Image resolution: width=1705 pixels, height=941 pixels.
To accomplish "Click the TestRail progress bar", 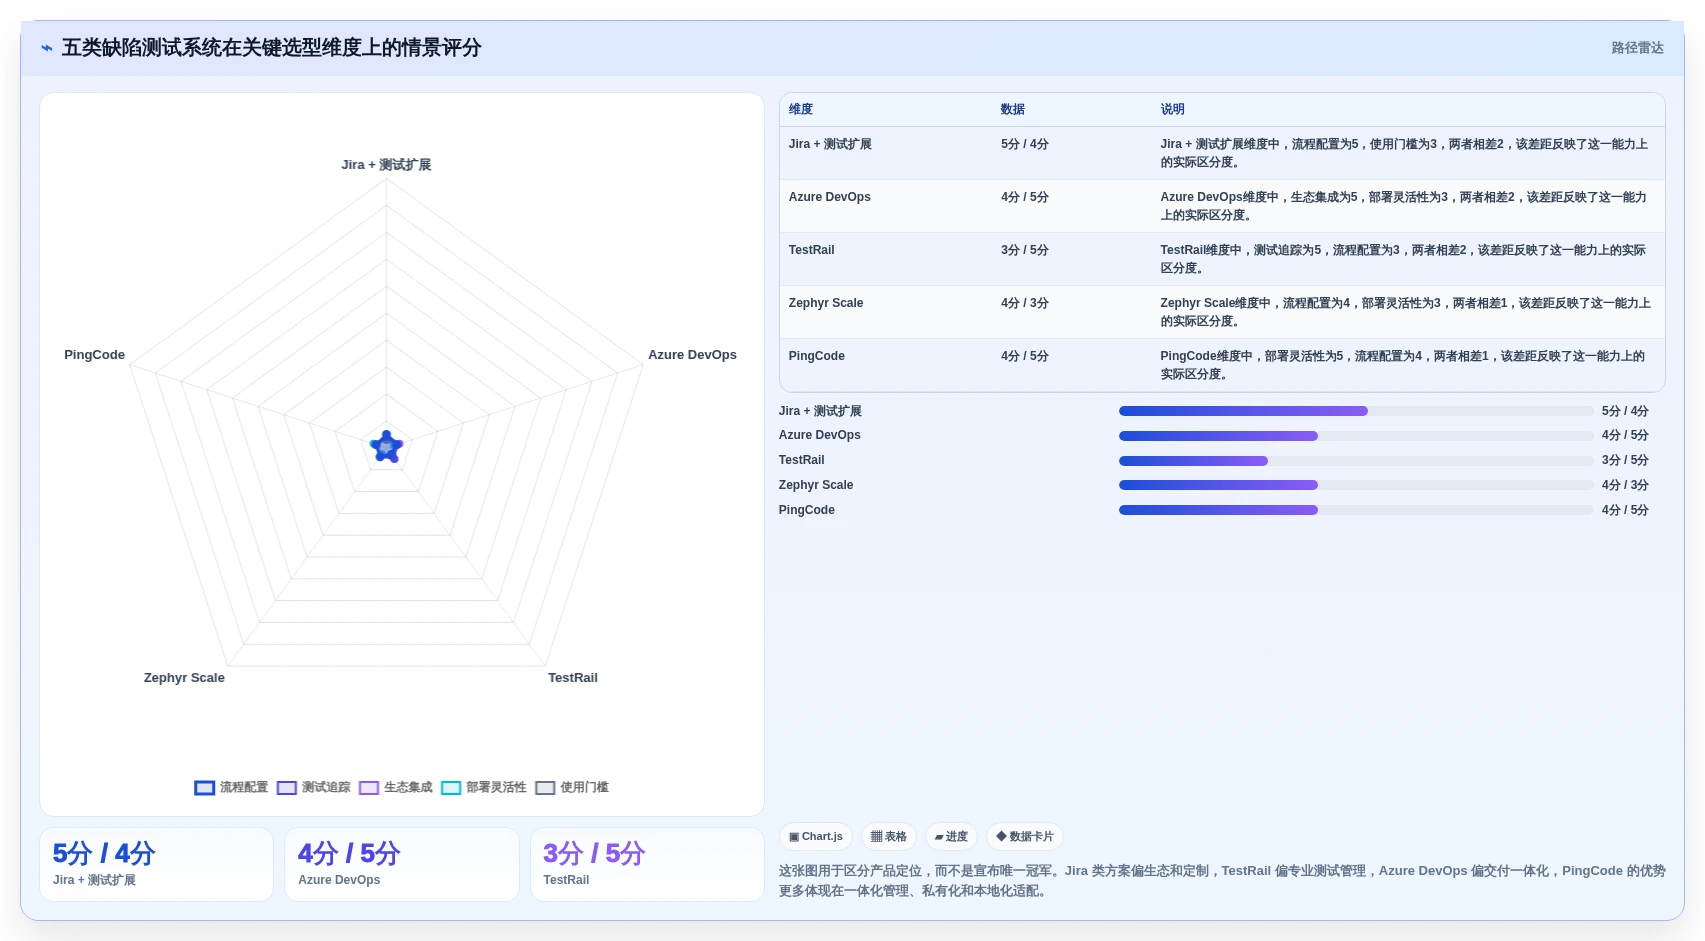I will point(1356,461).
